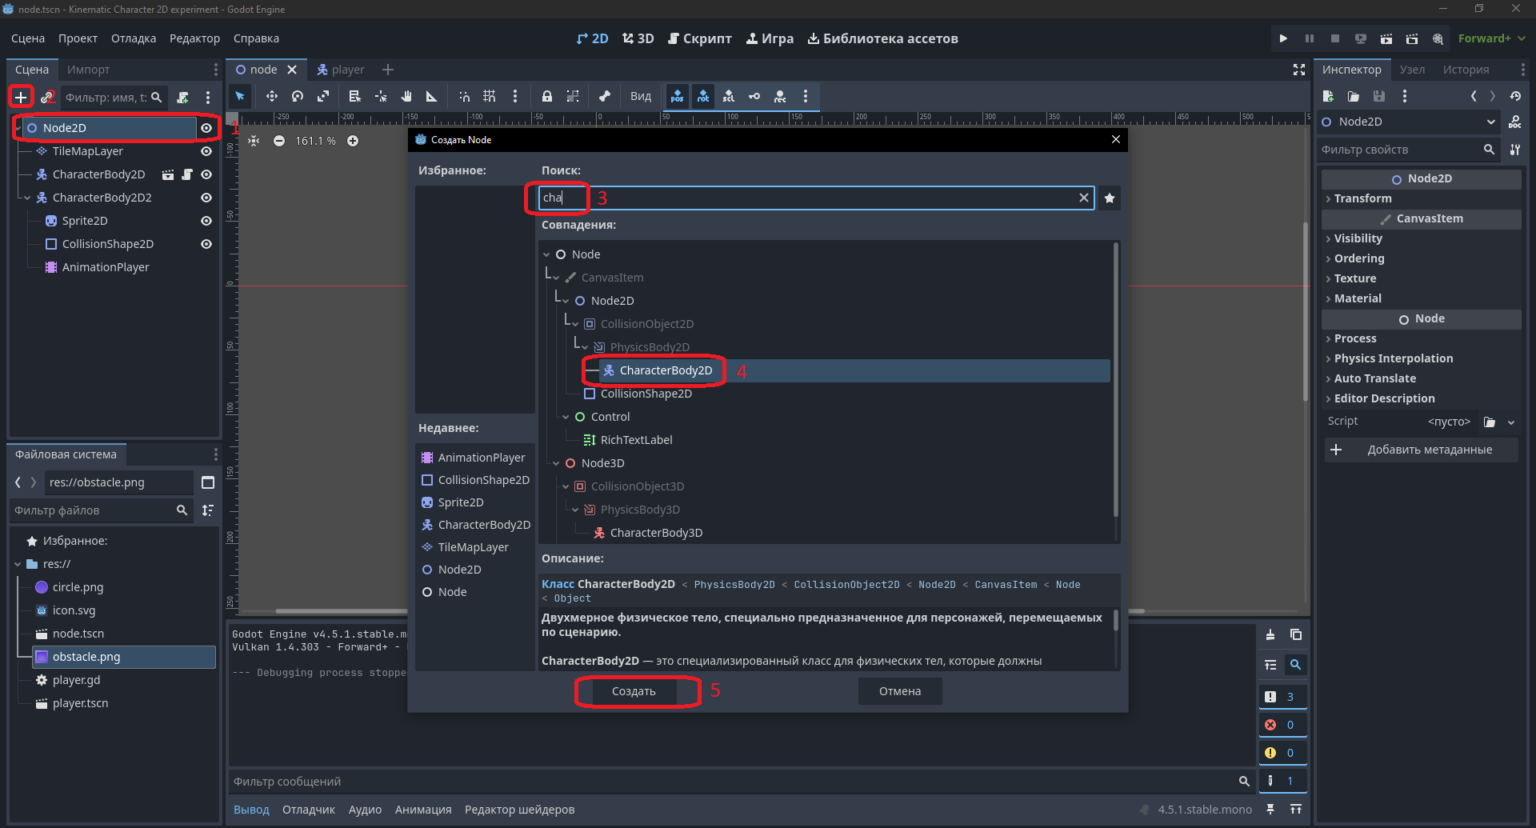1536x828 pixels.
Task: Collapse Node3D in the node tree dialog
Action: (556, 463)
